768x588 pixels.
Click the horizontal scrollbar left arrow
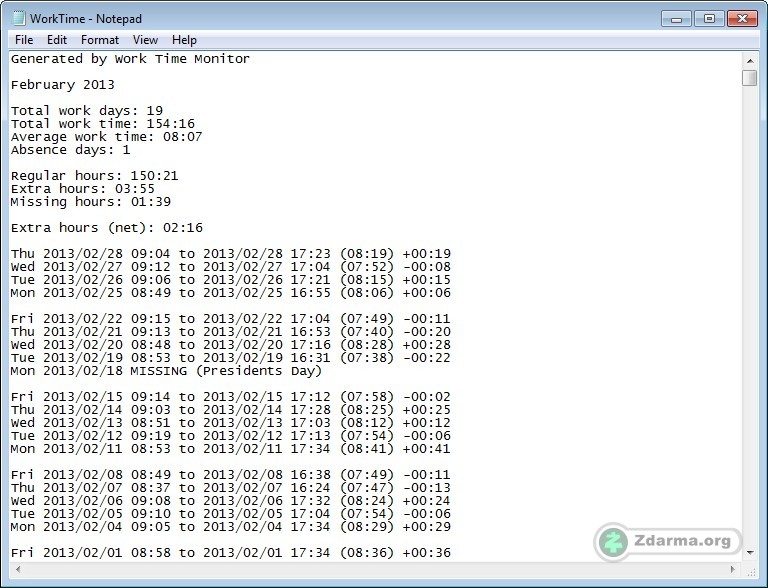point(18,569)
